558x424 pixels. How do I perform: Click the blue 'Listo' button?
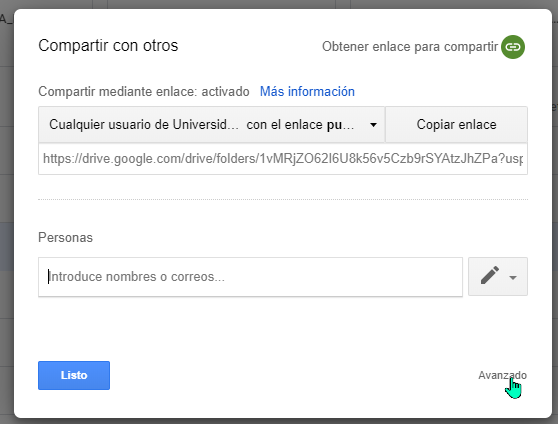[x=74, y=375]
